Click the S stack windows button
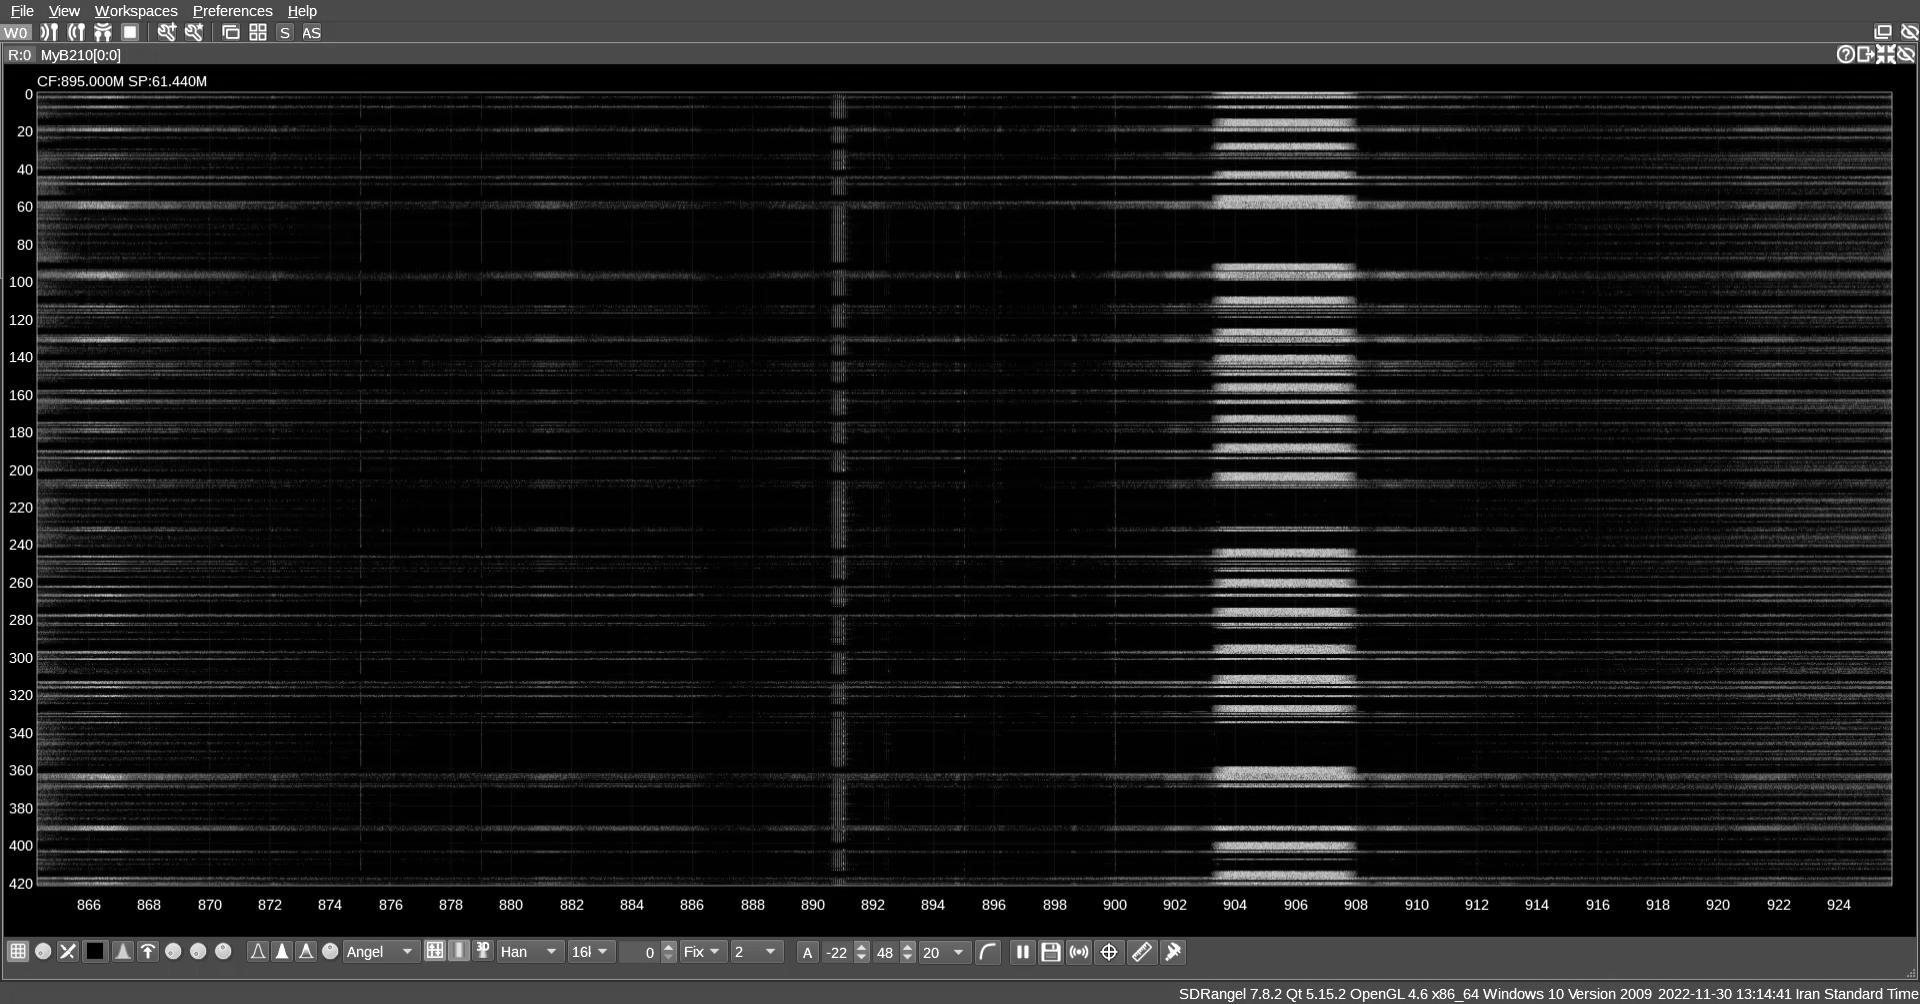Viewport: 1920px width, 1004px height. pos(285,32)
